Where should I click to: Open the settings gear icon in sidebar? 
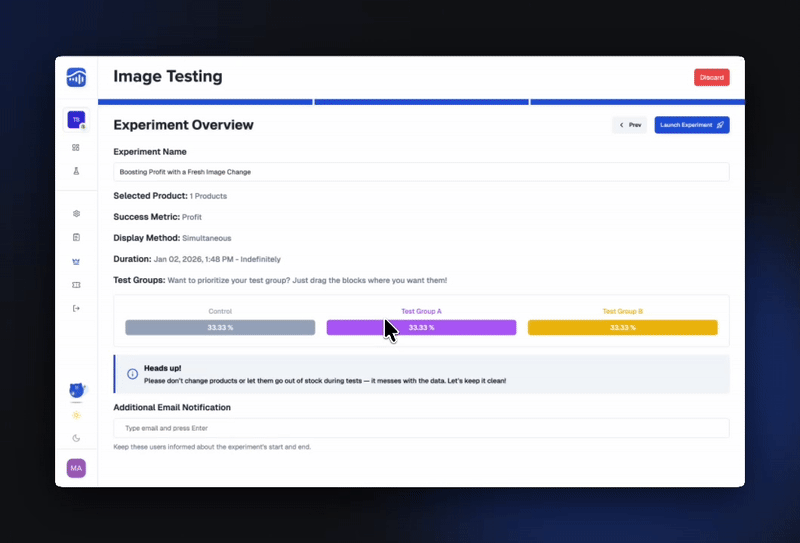(x=76, y=214)
